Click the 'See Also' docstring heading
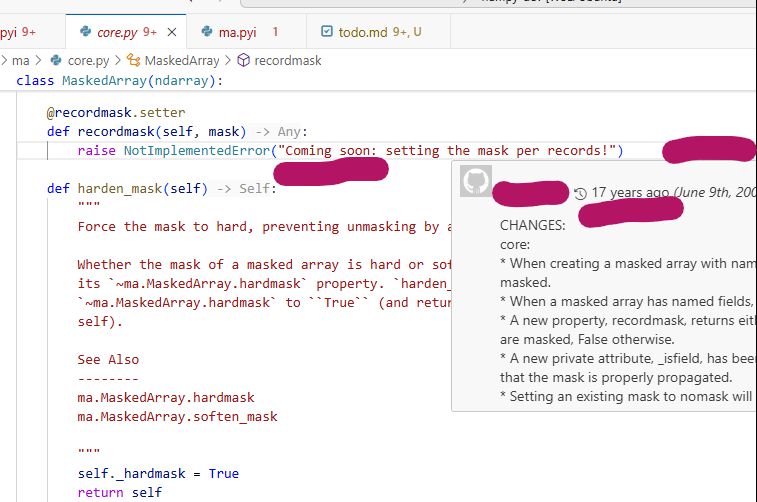 (108, 360)
